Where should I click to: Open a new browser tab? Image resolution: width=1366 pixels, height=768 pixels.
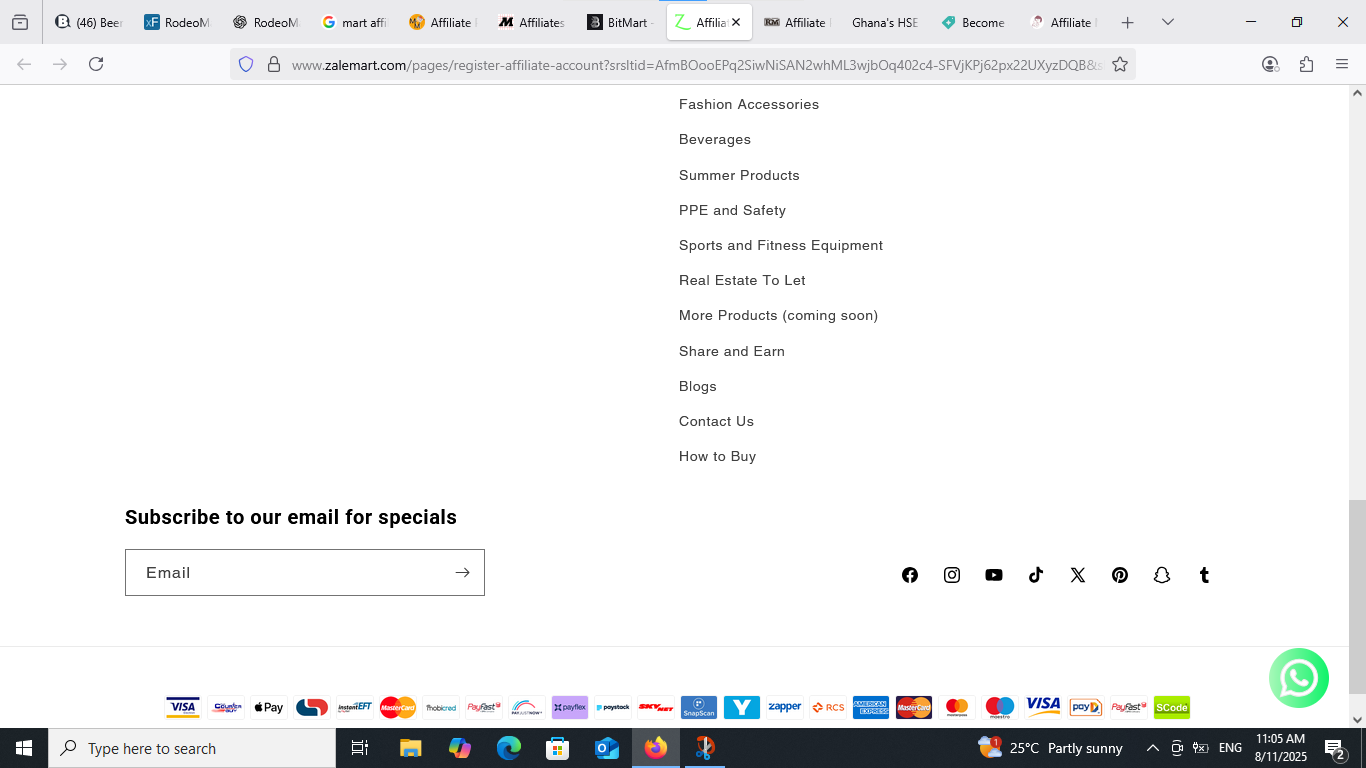[1127, 22]
